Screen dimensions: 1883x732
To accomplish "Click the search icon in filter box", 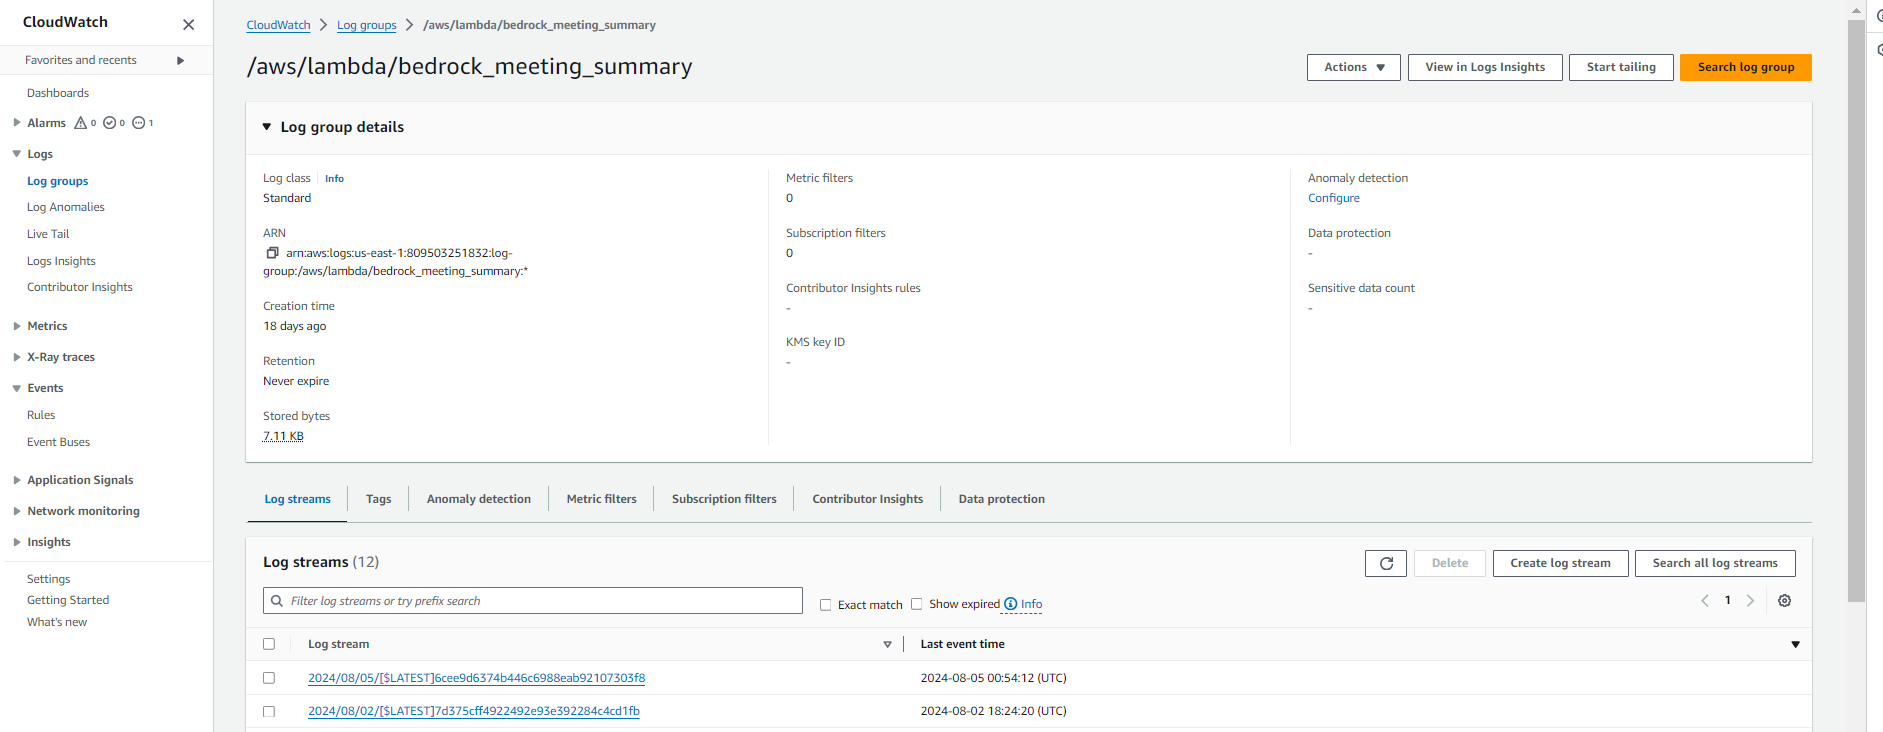I will tap(277, 601).
